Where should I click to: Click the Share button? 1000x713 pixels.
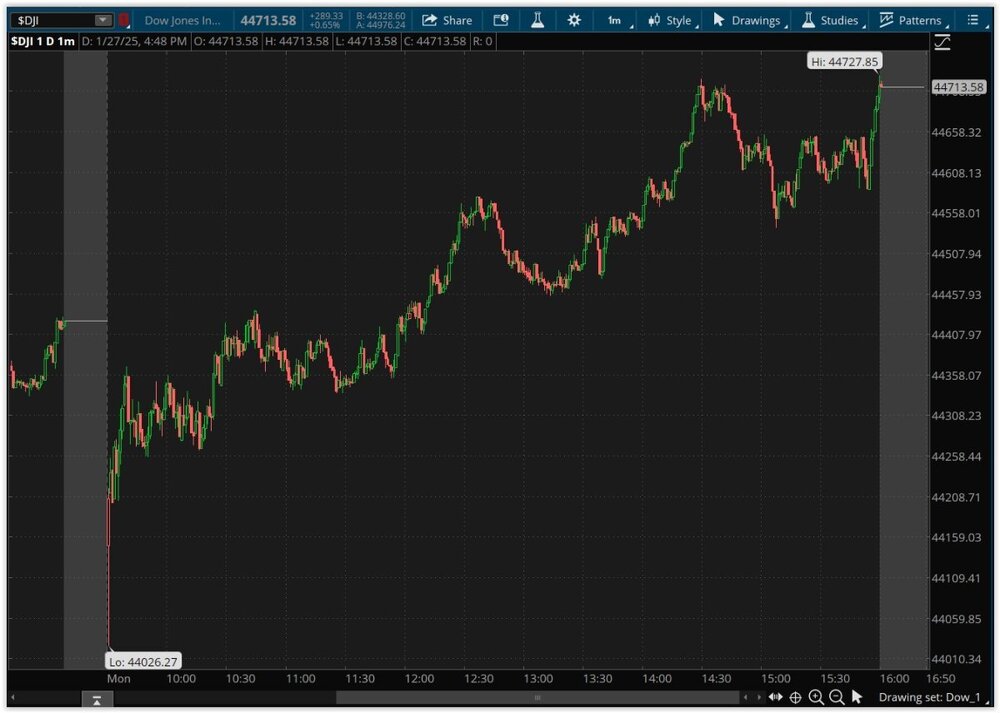[x=447, y=19]
